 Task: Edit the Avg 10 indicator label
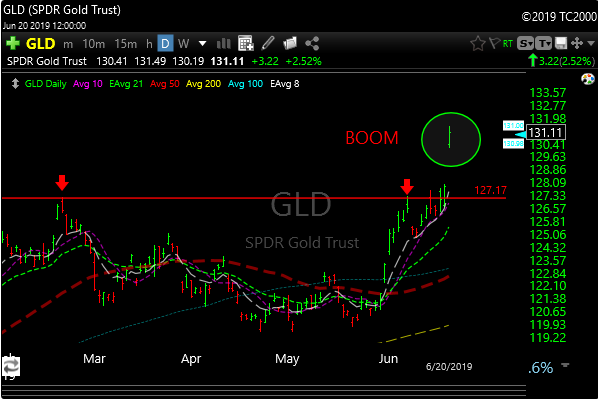coord(88,84)
